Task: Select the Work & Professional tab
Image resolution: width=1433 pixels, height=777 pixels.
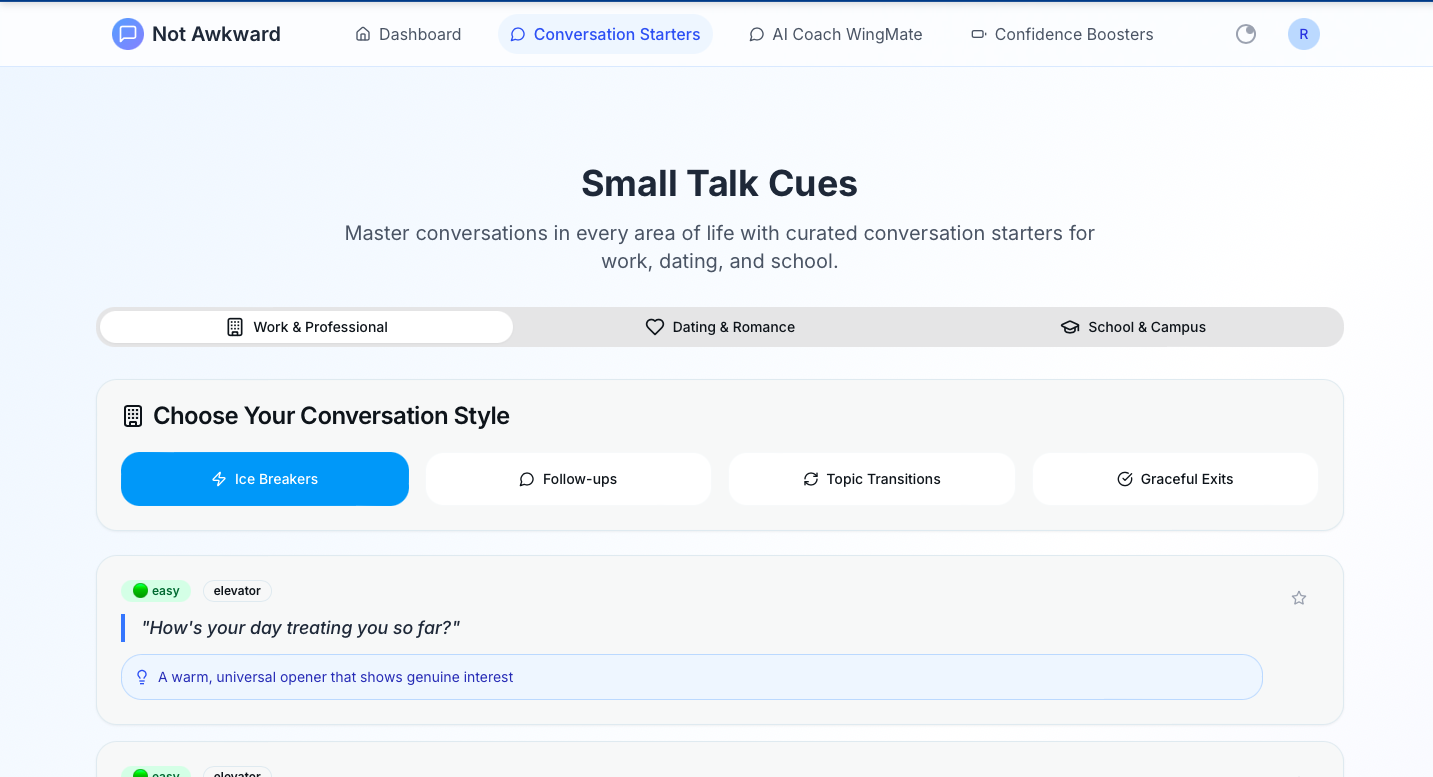Action: click(307, 327)
